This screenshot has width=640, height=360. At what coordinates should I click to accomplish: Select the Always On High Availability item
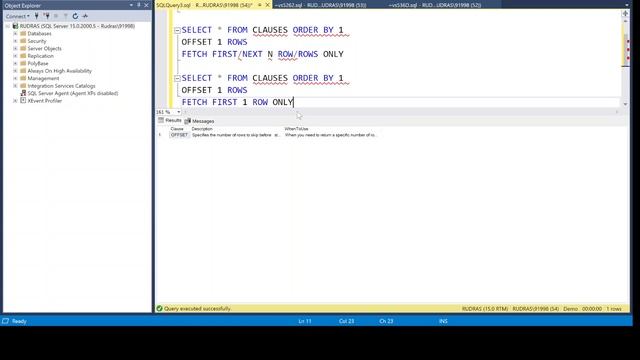pos(60,71)
